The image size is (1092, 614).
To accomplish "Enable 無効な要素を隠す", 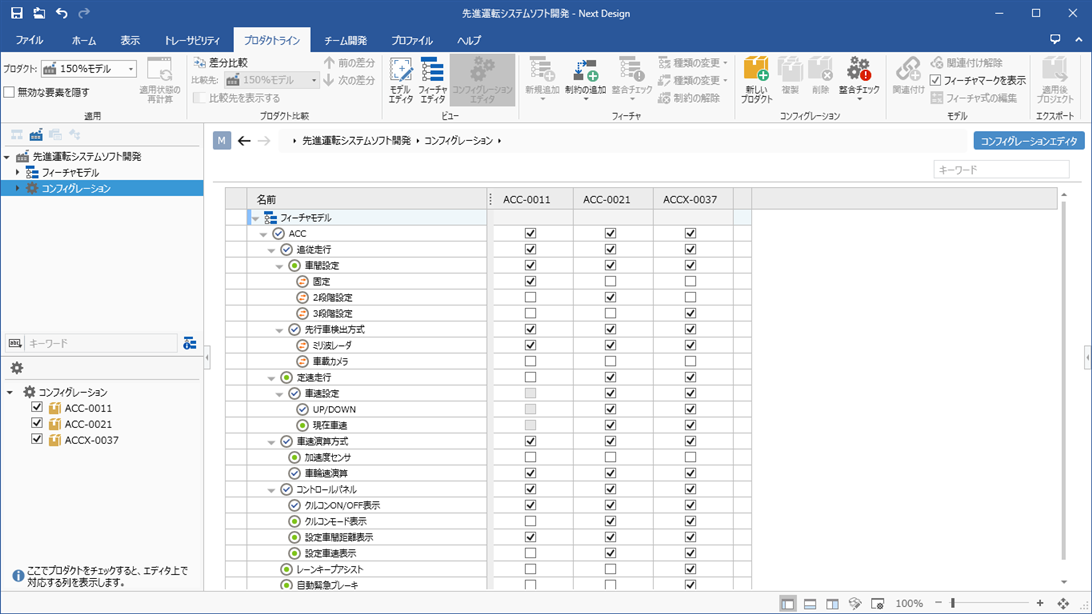I will (10, 92).
